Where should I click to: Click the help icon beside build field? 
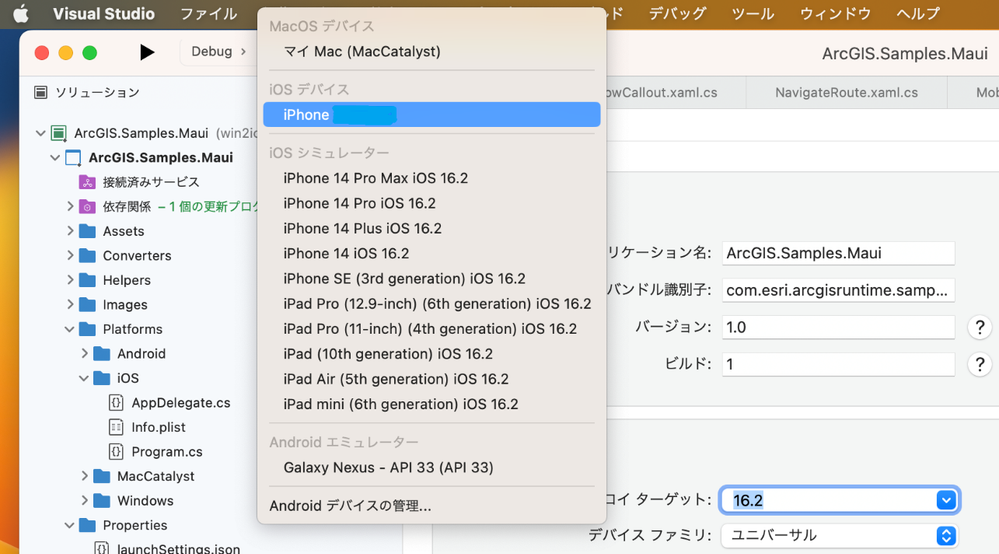(980, 364)
